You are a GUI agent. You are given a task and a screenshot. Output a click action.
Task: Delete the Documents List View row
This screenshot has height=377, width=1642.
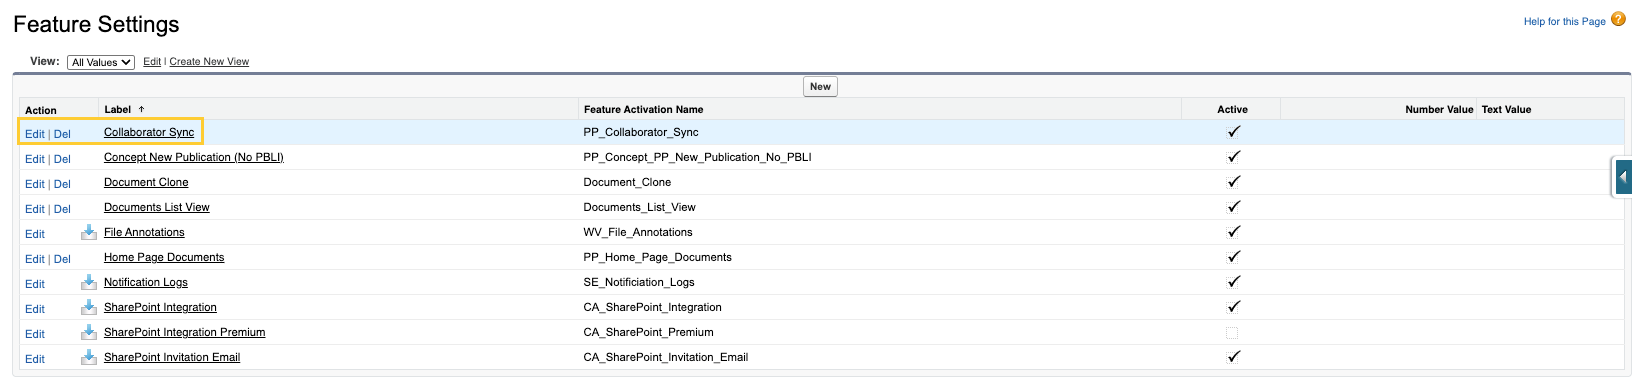tap(62, 209)
